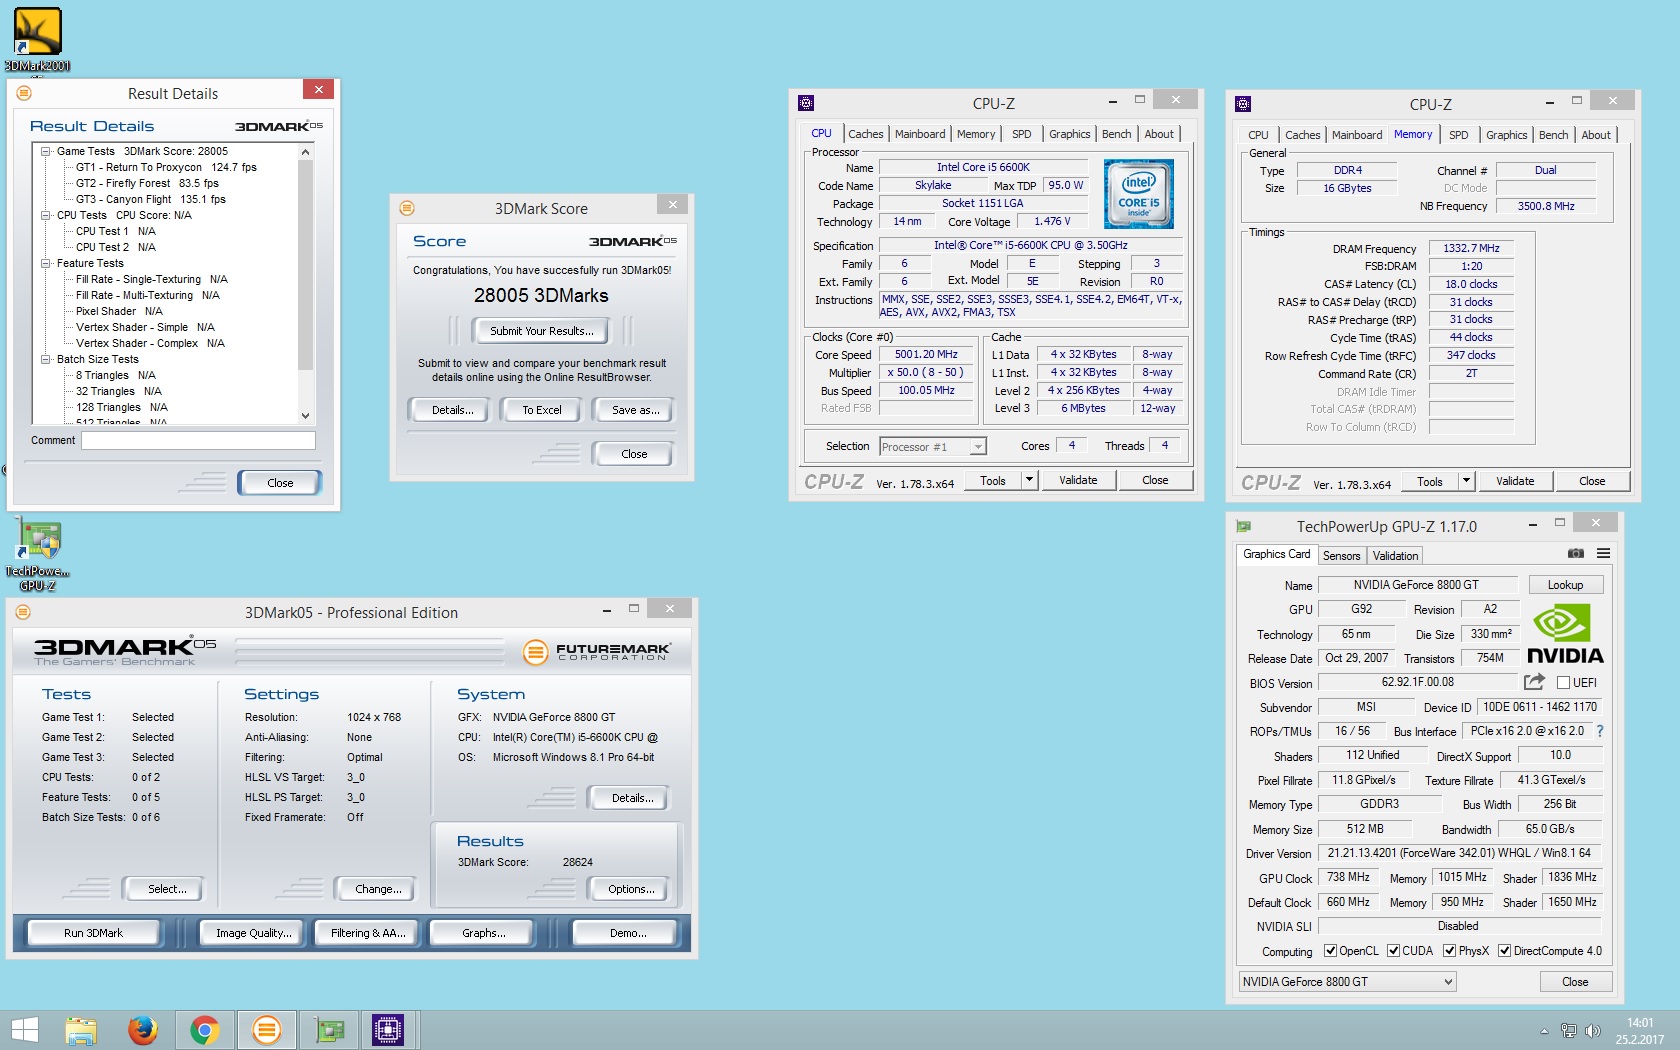This screenshot has width=1680, height=1050.
Task: Click Save as button in 3DMark Score
Action: pos(635,410)
